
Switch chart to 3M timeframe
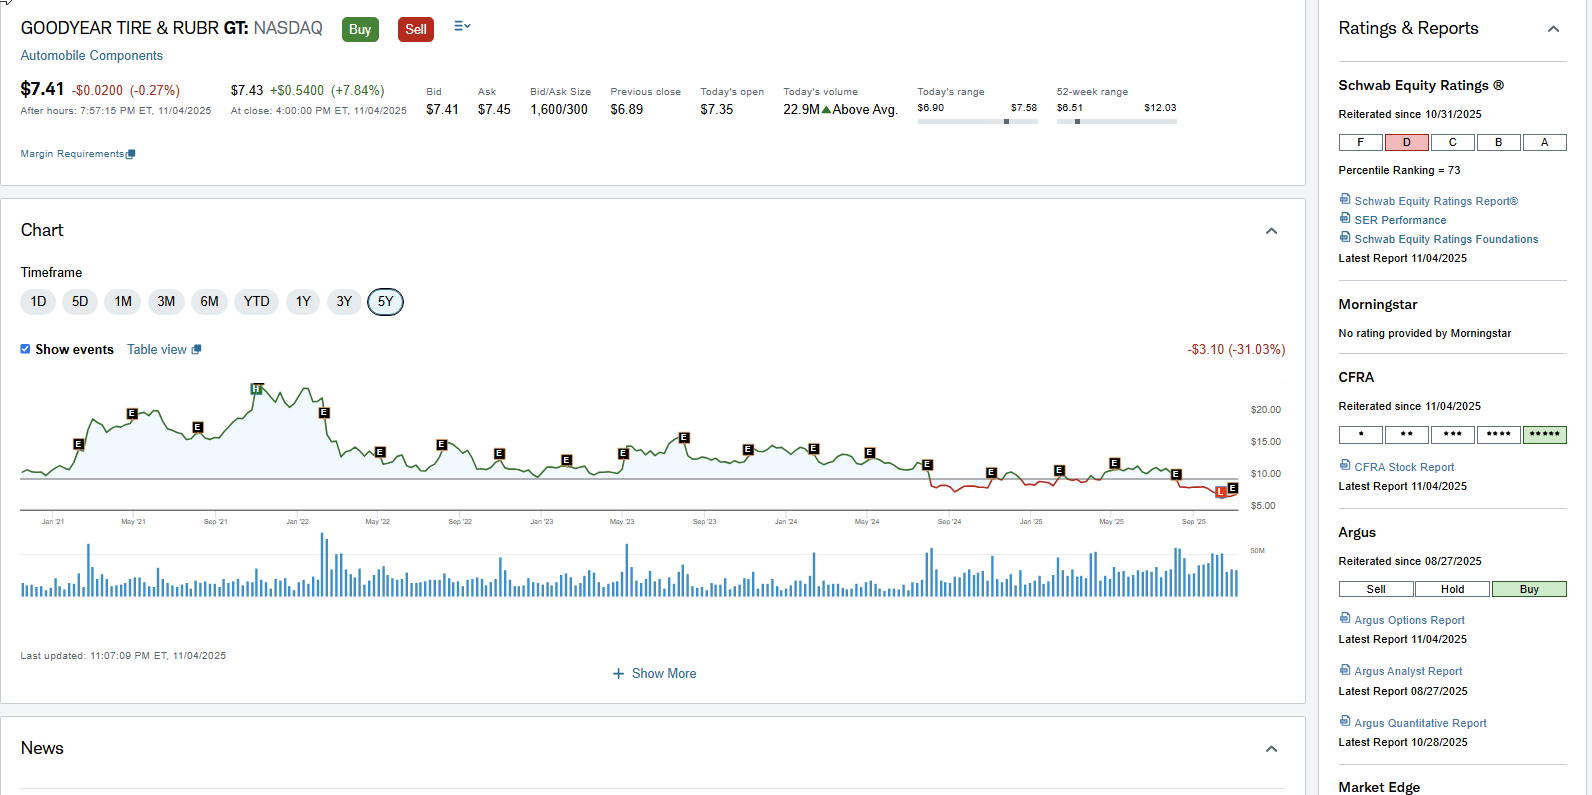point(166,302)
